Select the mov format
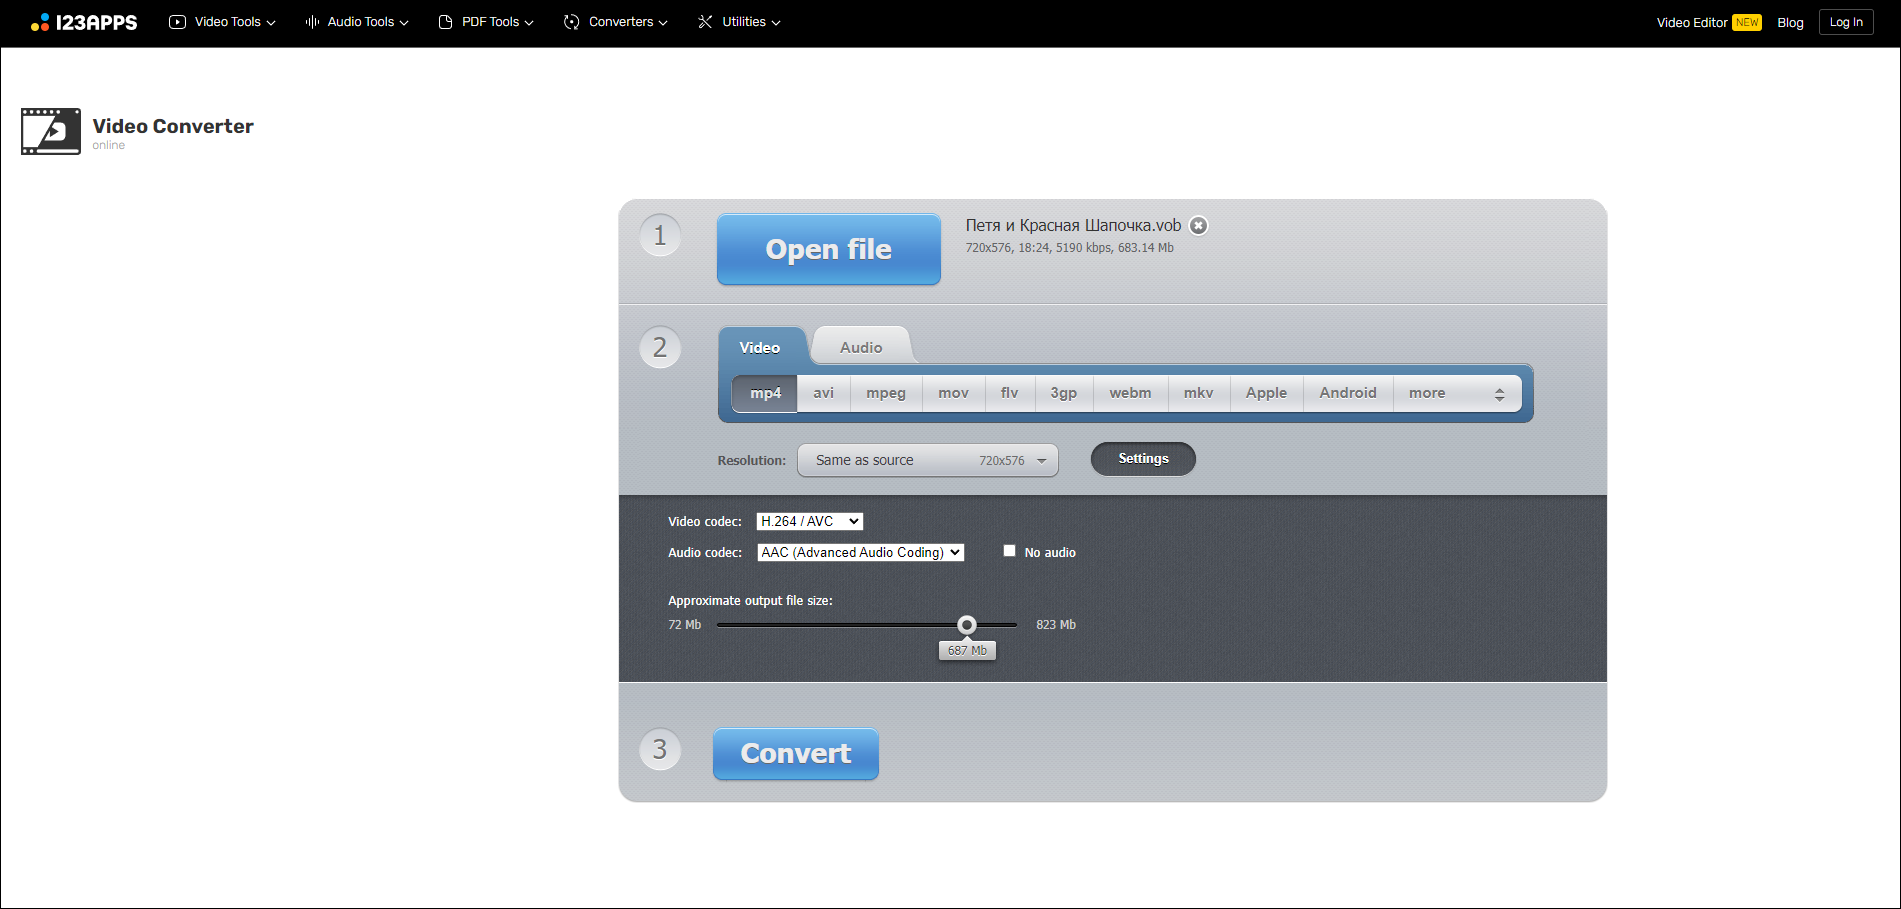Image resolution: width=1901 pixels, height=909 pixels. click(x=954, y=393)
